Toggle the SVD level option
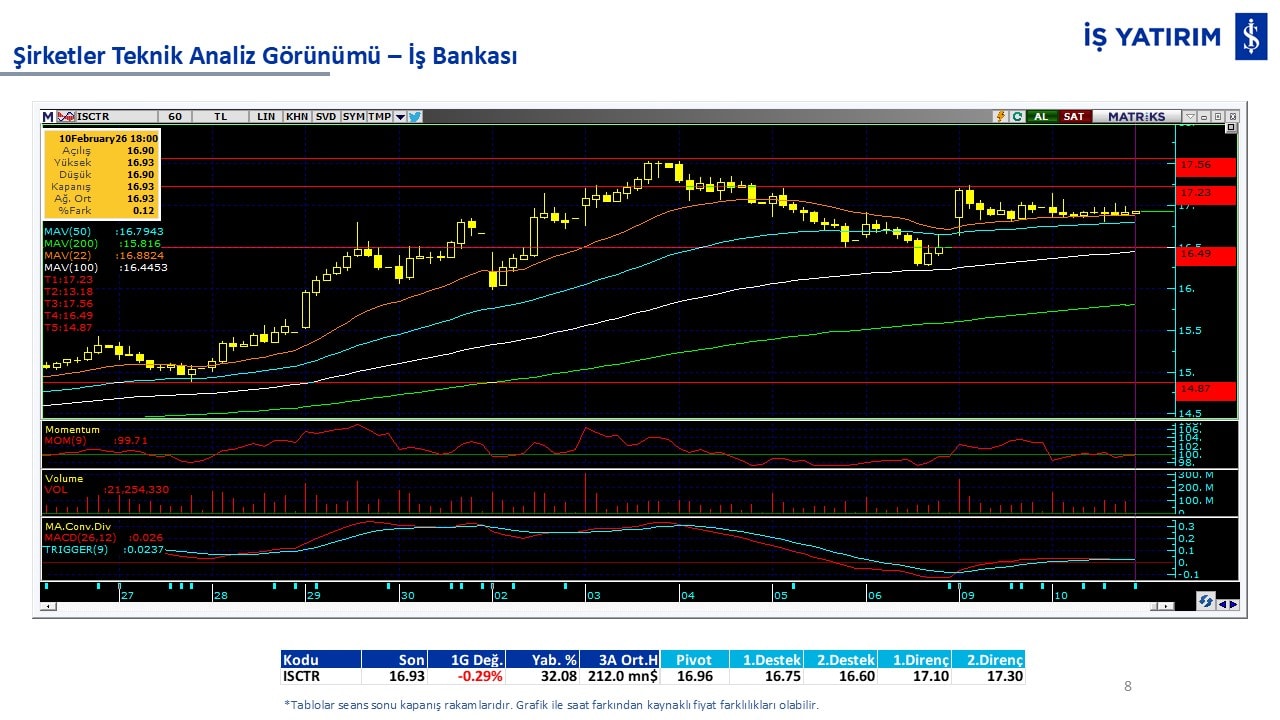This screenshot has width=1280, height=720. tap(326, 117)
